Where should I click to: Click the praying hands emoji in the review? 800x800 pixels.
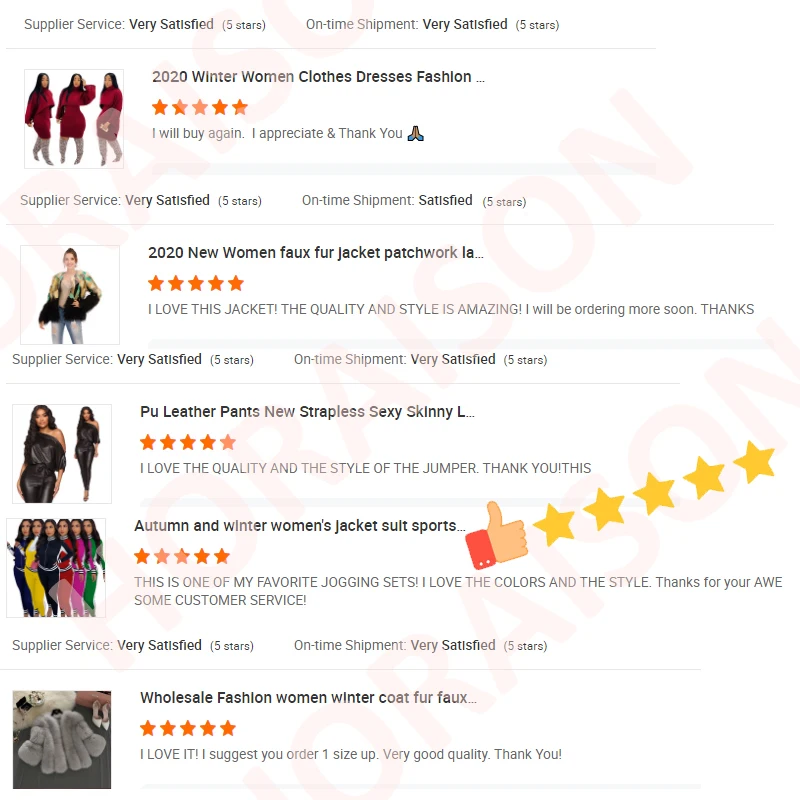[415, 134]
